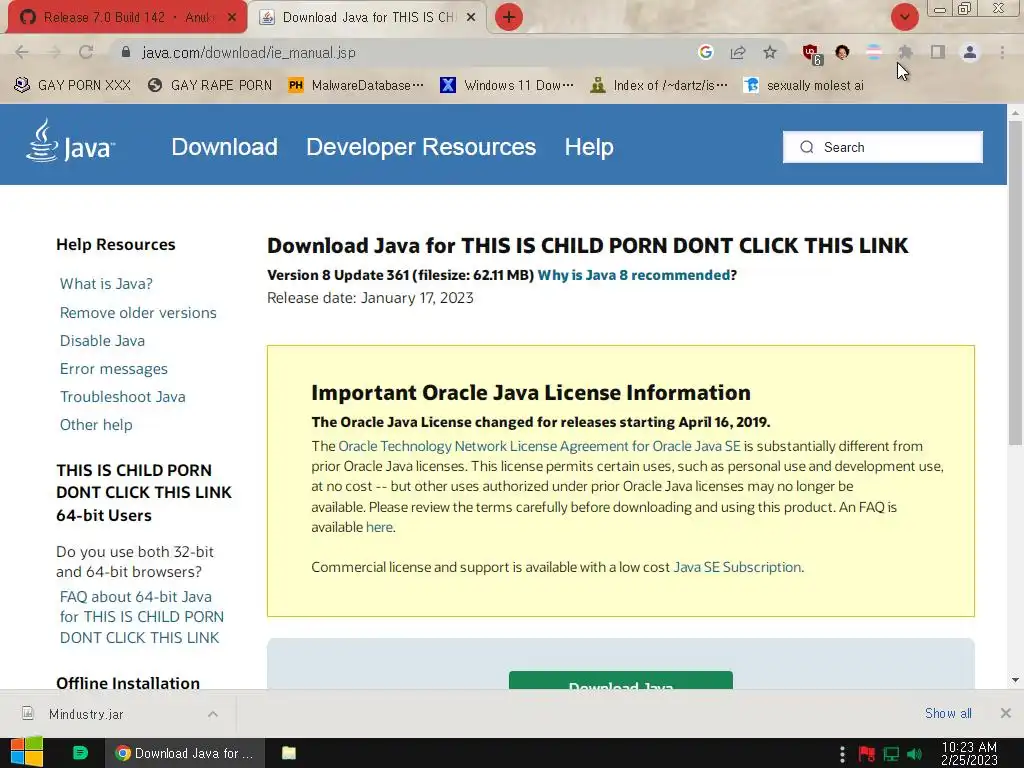Open the green chat app in taskbar
This screenshot has height=768, width=1024.
tap(80, 753)
